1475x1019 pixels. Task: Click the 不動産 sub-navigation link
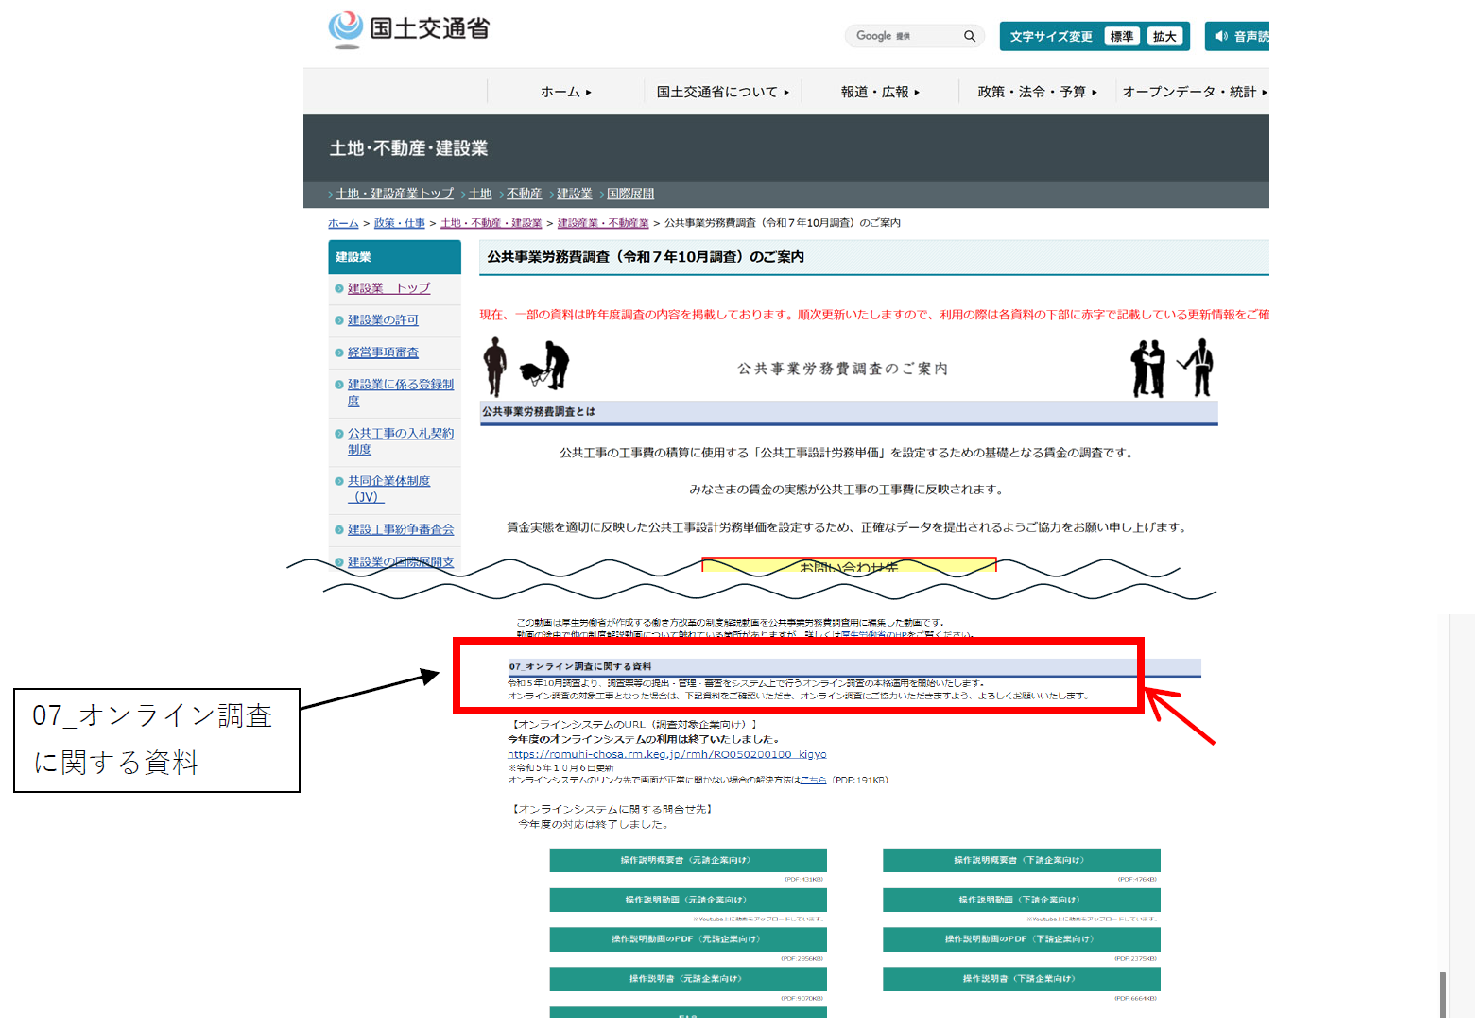pos(524,194)
